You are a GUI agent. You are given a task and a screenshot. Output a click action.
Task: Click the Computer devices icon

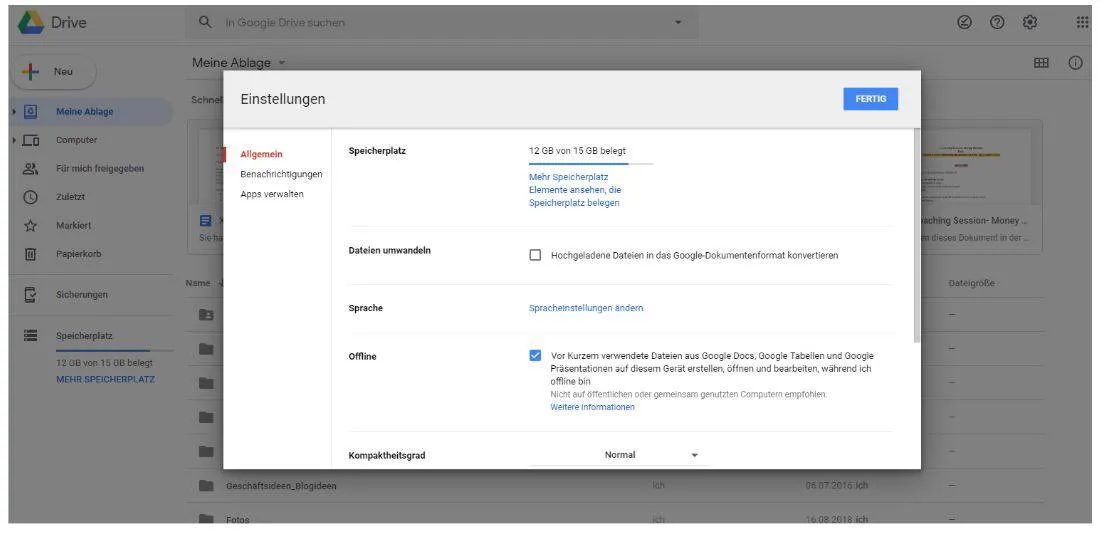pos(30,140)
